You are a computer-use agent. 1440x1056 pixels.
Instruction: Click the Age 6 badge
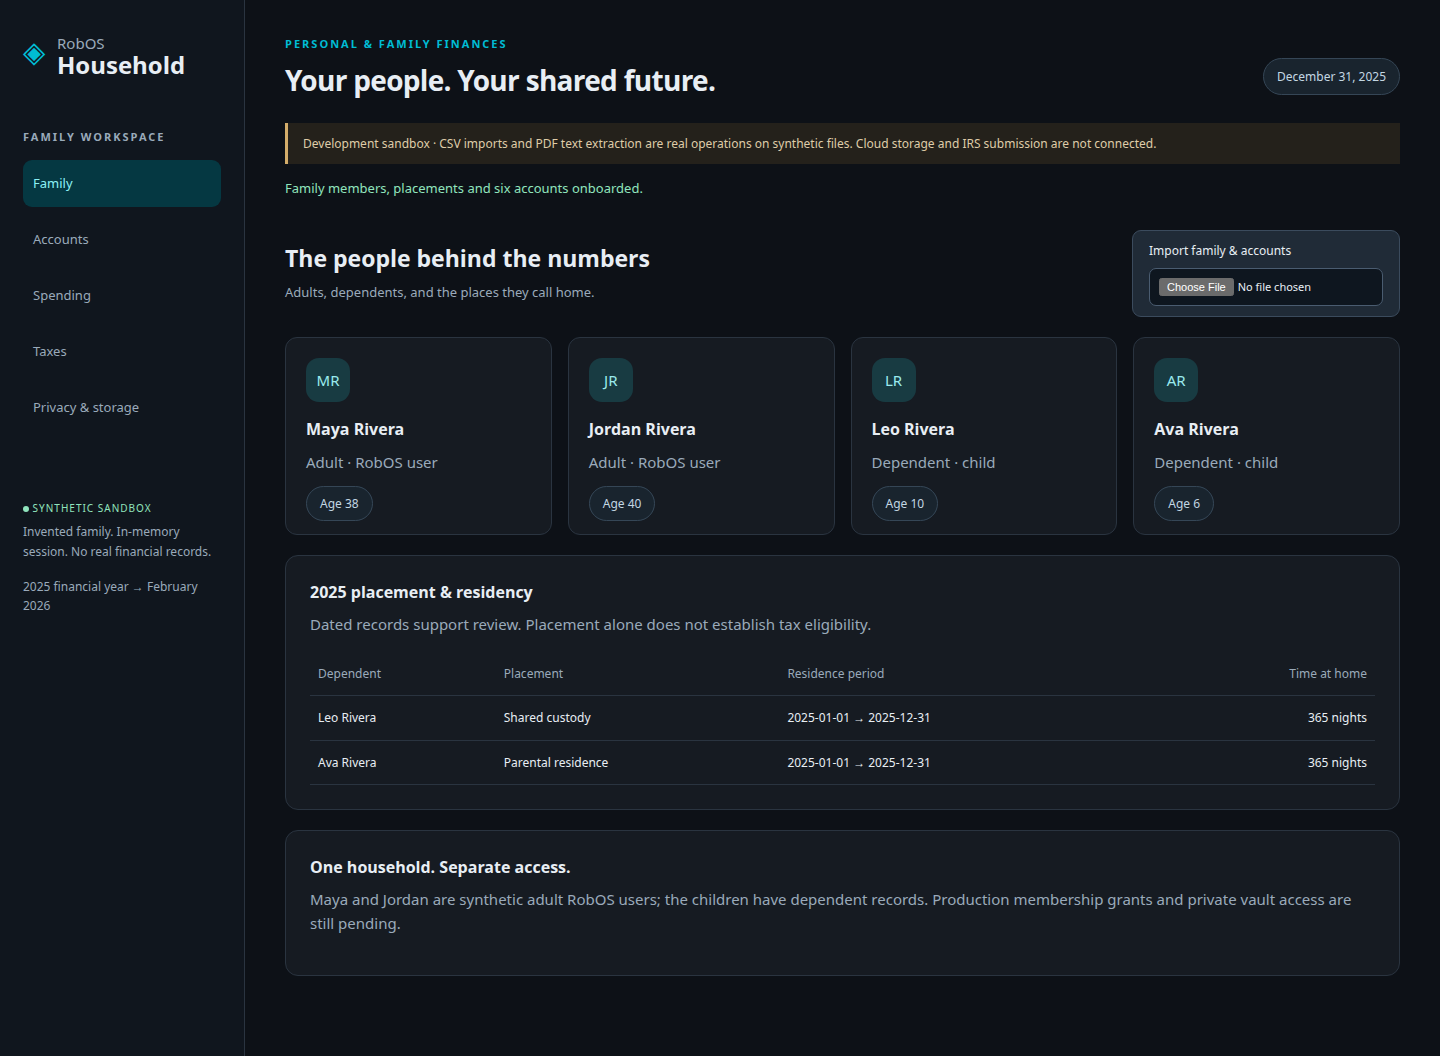(1184, 504)
